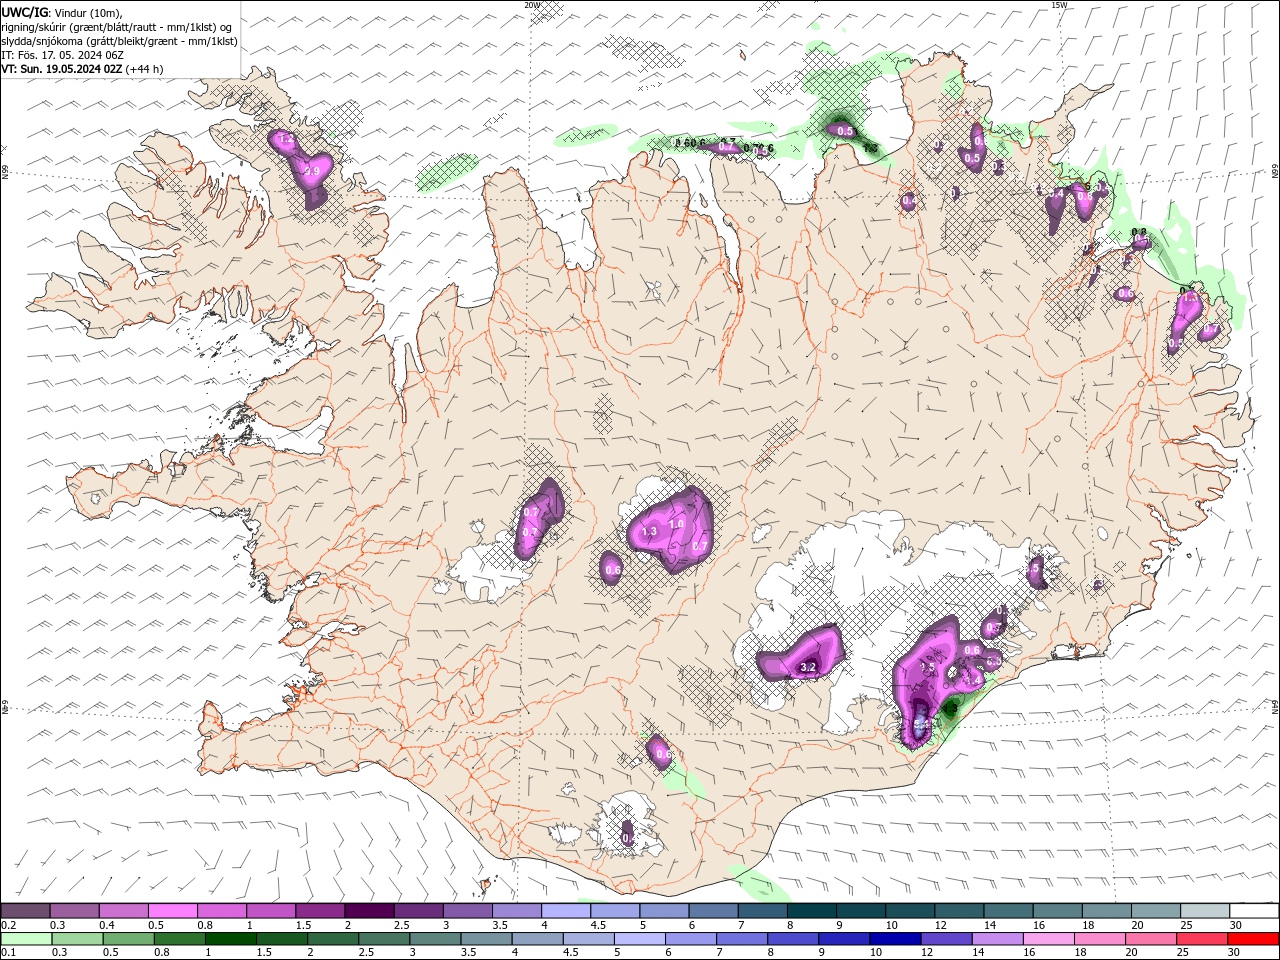The height and width of the screenshot is (960, 1280).
Task: Click the 'IT: Fös. 17. 05. 2024 06Z' text
Action: tap(62, 55)
